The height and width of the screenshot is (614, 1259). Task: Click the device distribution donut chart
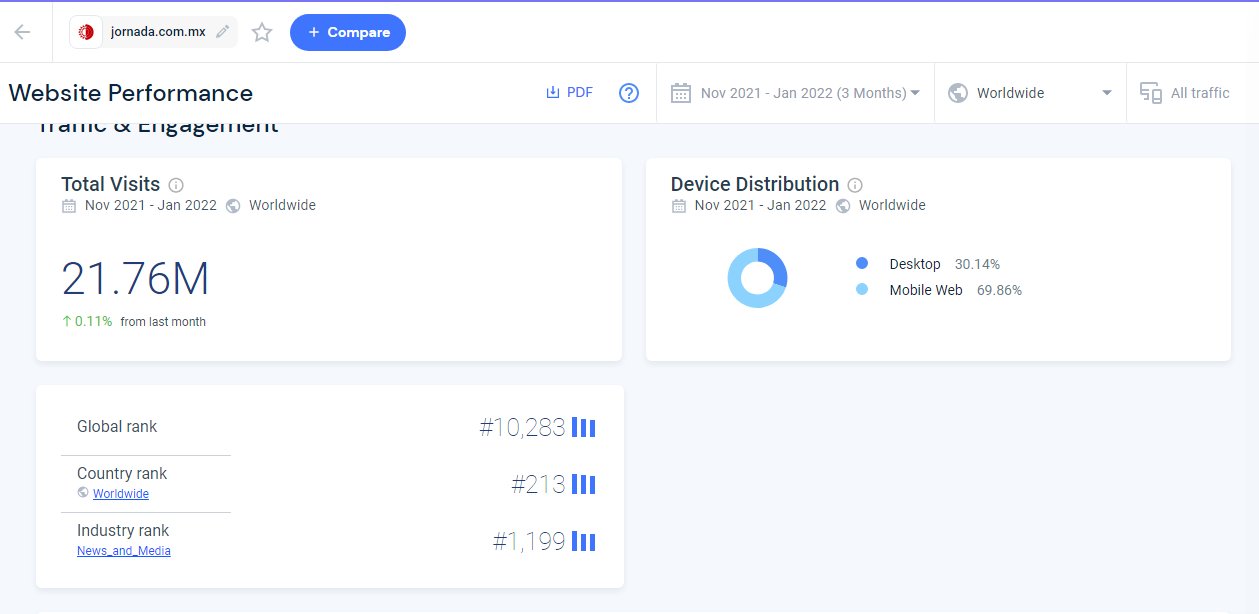(757, 277)
